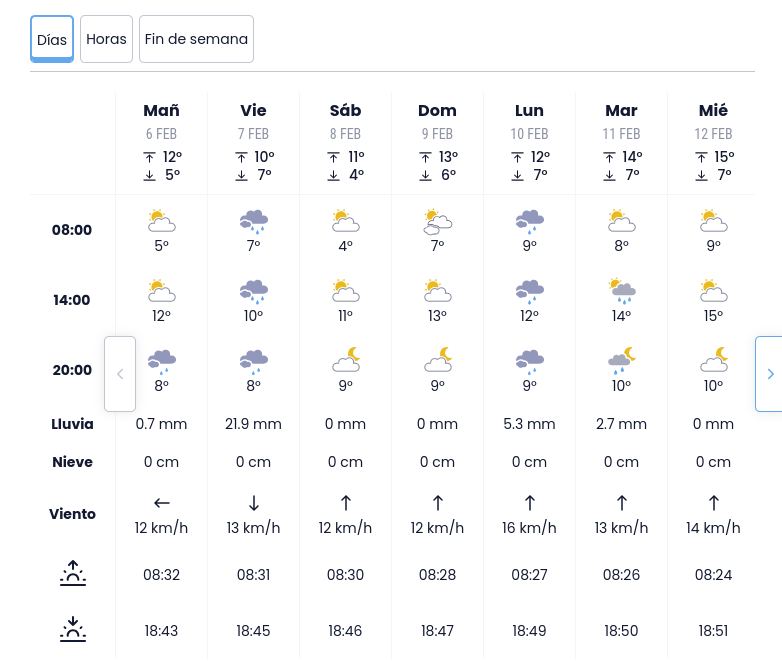Click Monday's 16 km/h wind speed
This screenshot has width=782, height=666.
[x=529, y=528]
